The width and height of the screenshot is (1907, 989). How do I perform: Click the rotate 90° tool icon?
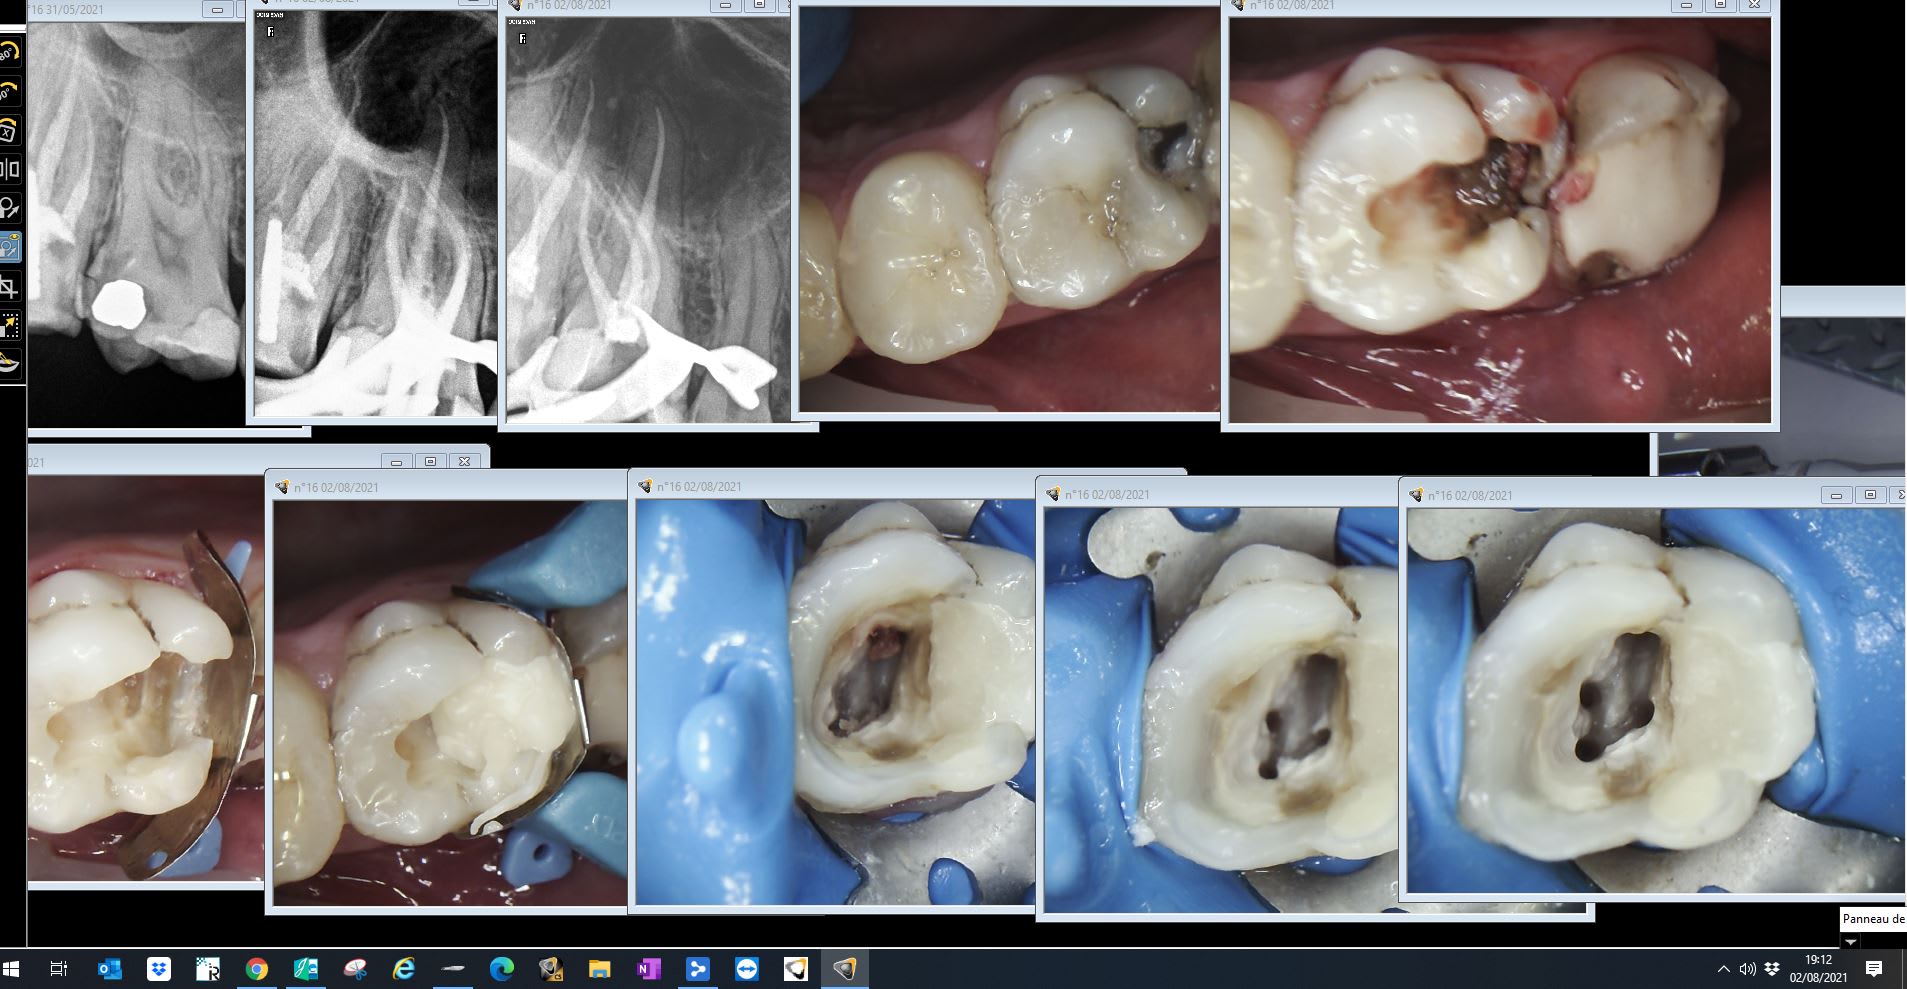click(9, 92)
